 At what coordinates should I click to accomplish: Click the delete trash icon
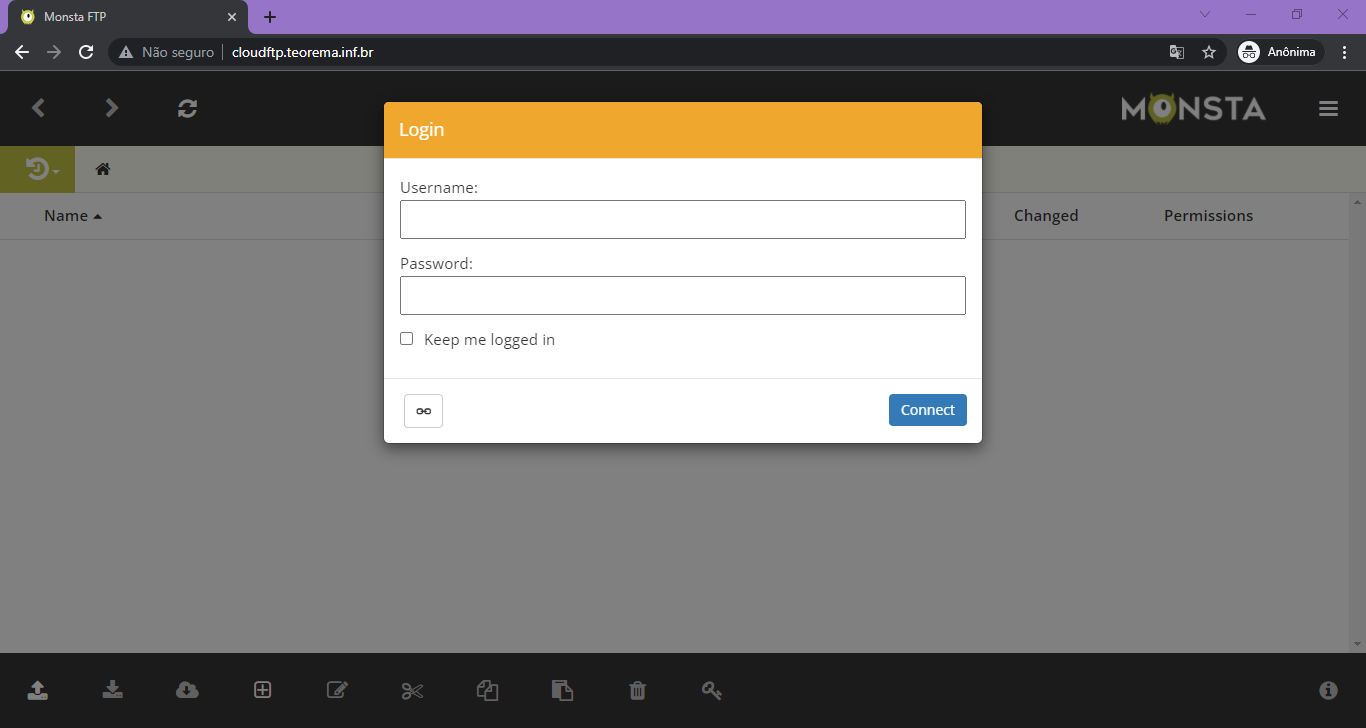click(x=637, y=690)
